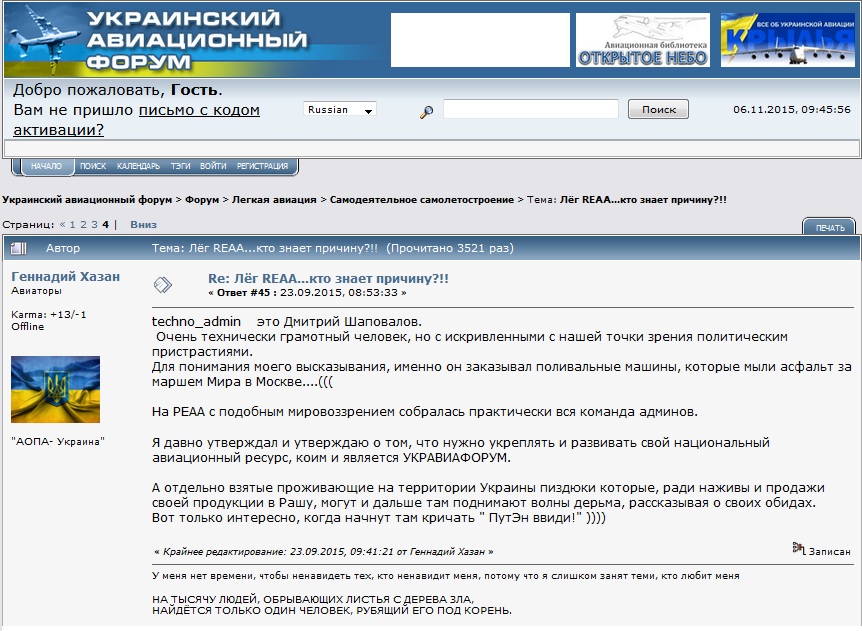Click the post message icon beside reply title

click(162, 285)
